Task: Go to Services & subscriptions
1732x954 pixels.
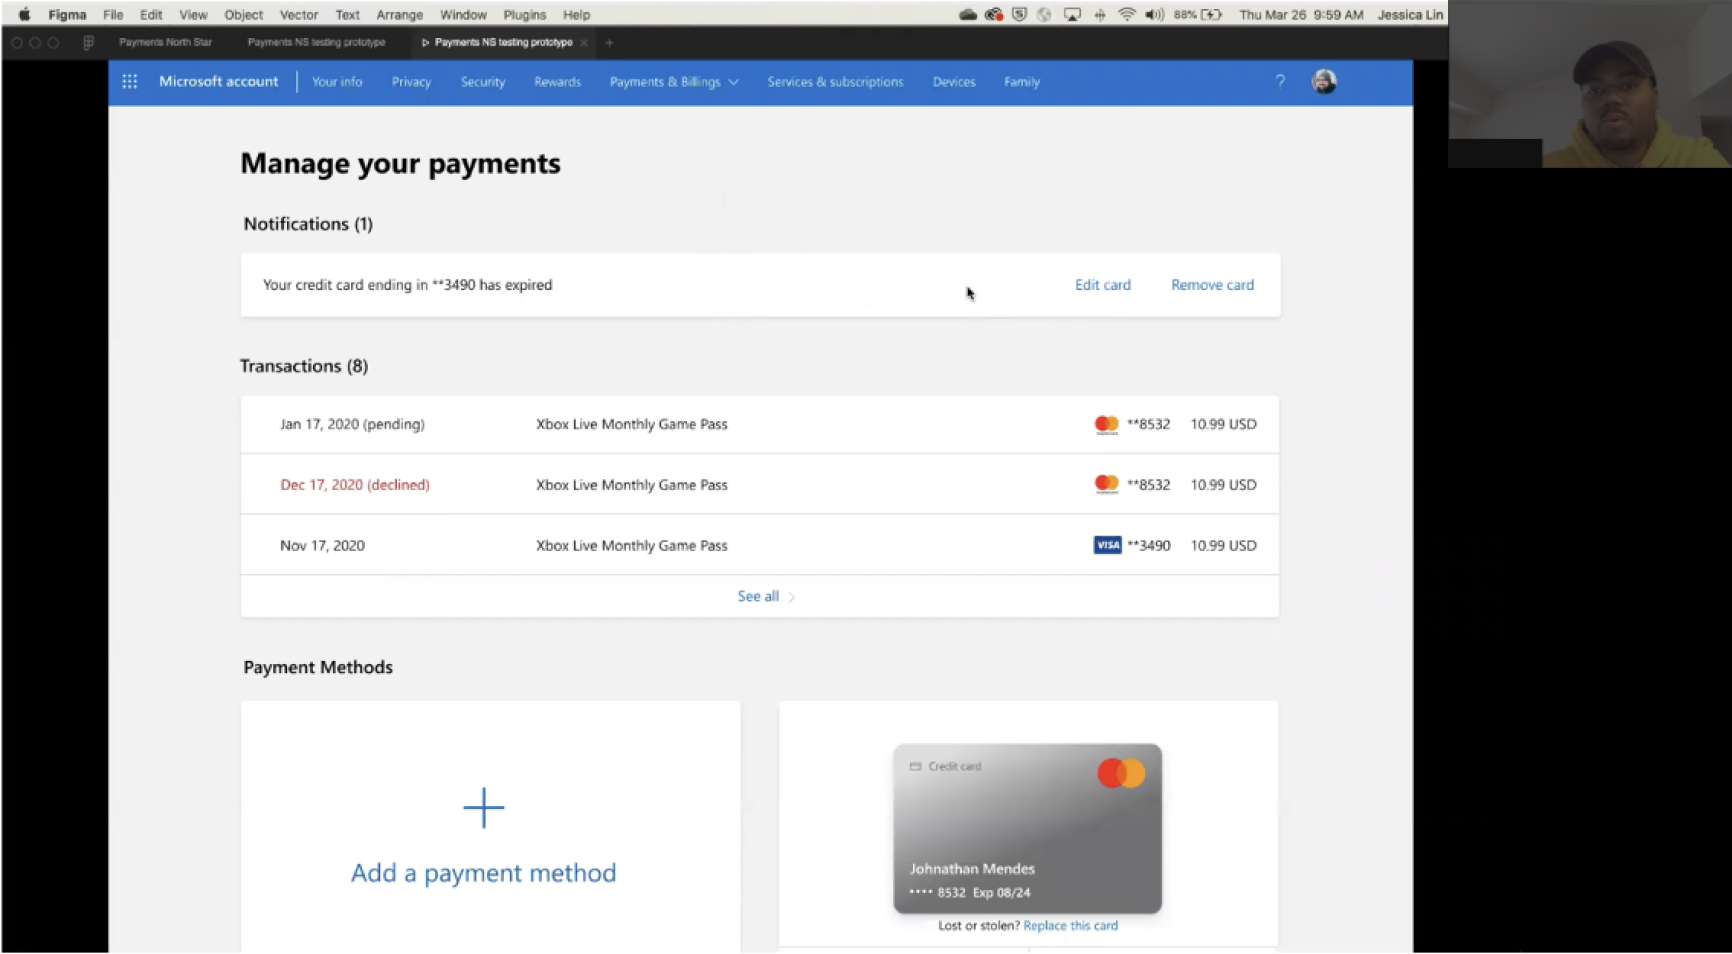Action: (x=835, y=82)
